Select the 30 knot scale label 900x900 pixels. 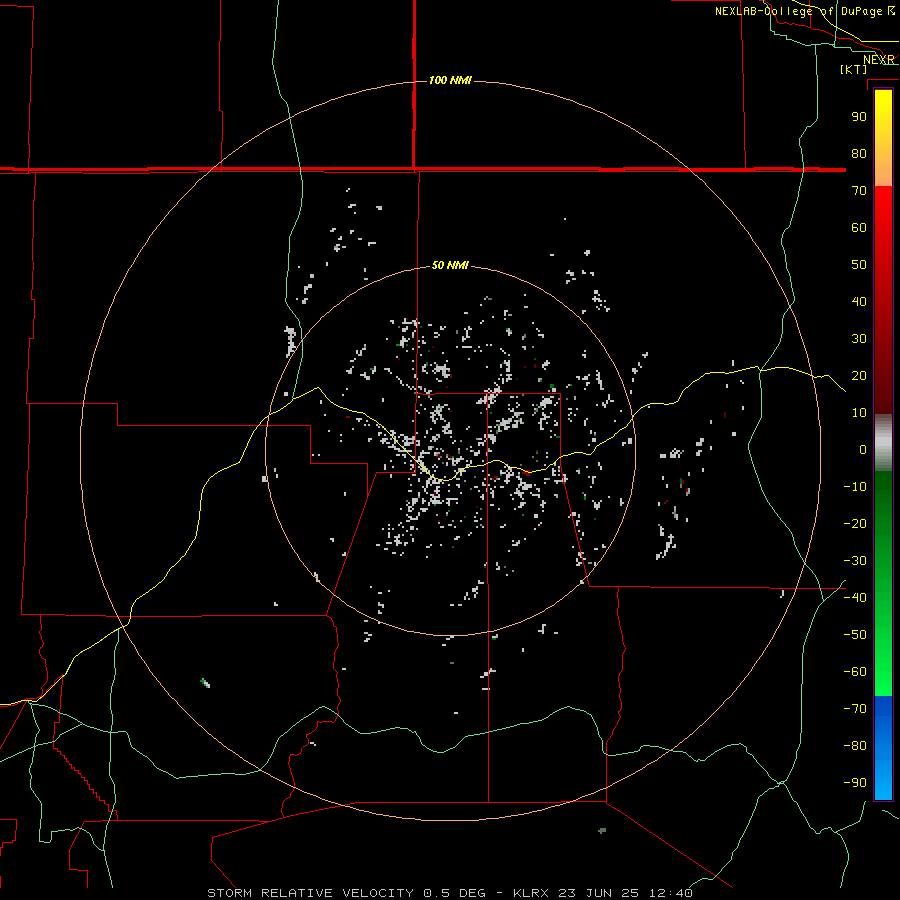pyautogui.click(x=859, y=339)
